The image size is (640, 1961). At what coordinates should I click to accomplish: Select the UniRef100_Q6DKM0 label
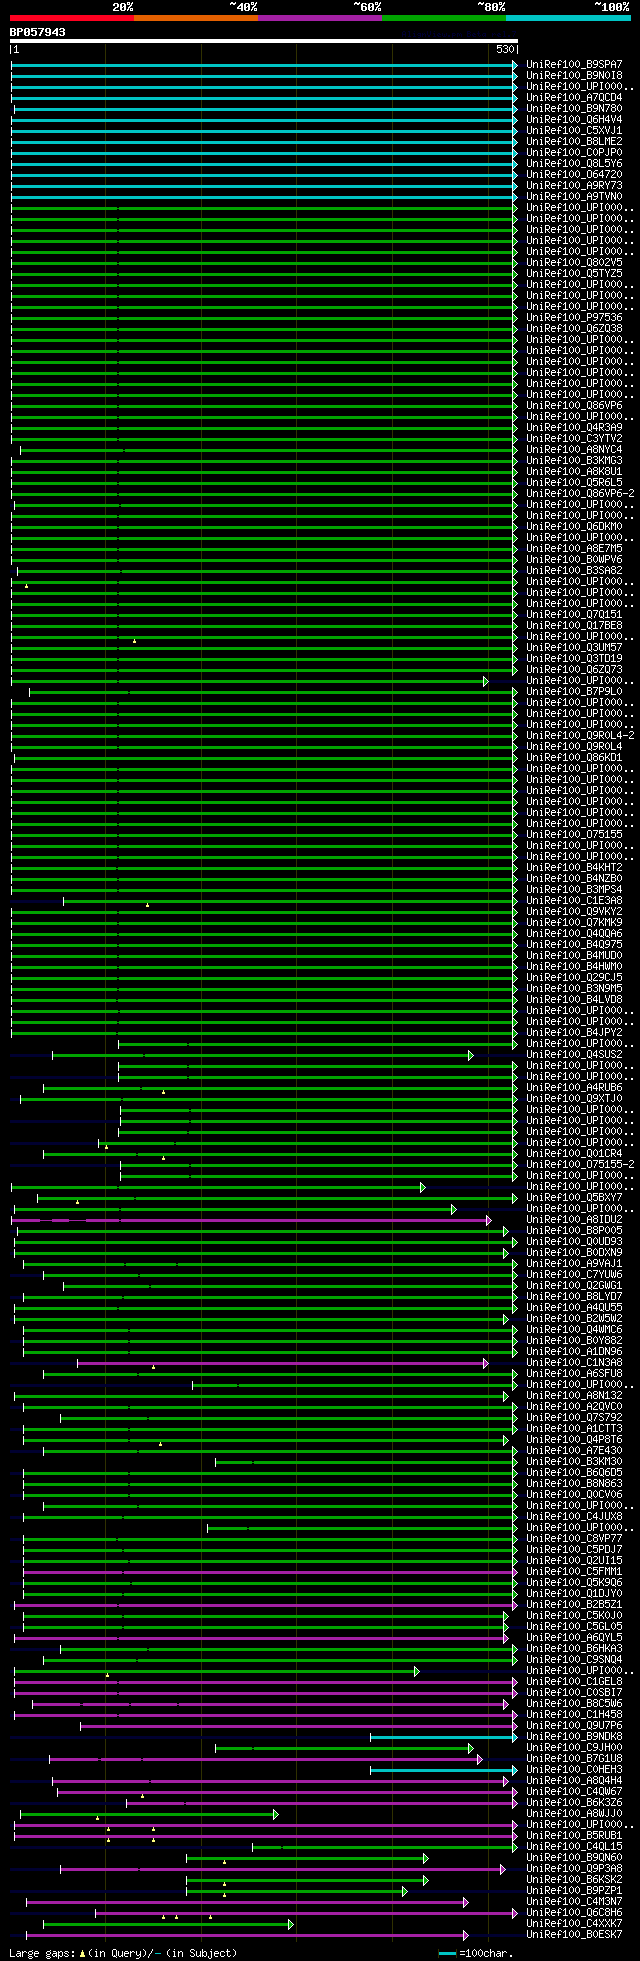(574, 527)
